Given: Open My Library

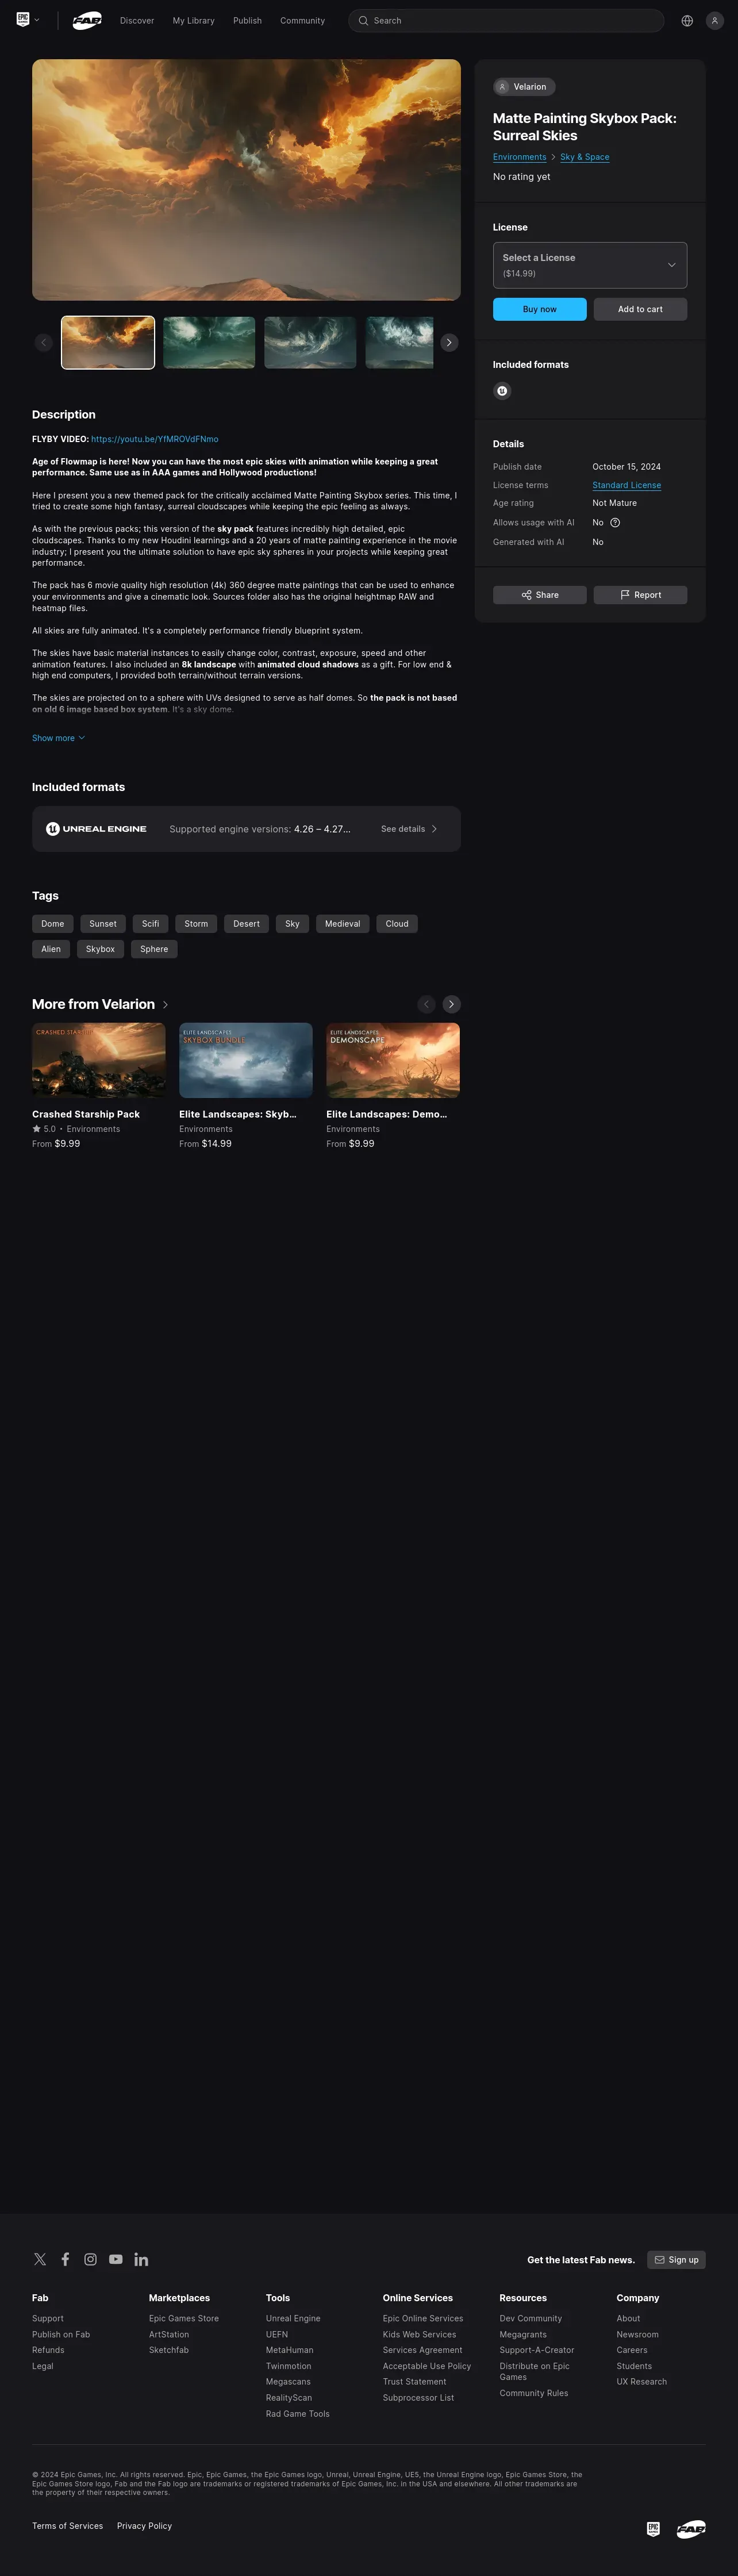Looking at the screenshot, I should tap(193, 20).
